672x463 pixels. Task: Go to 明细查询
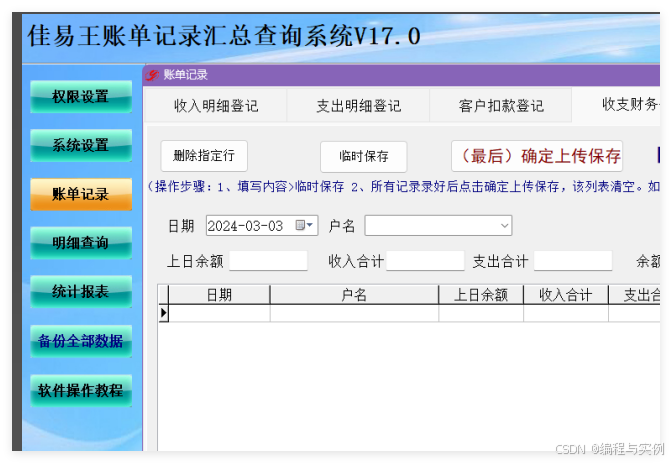point(81,243)
